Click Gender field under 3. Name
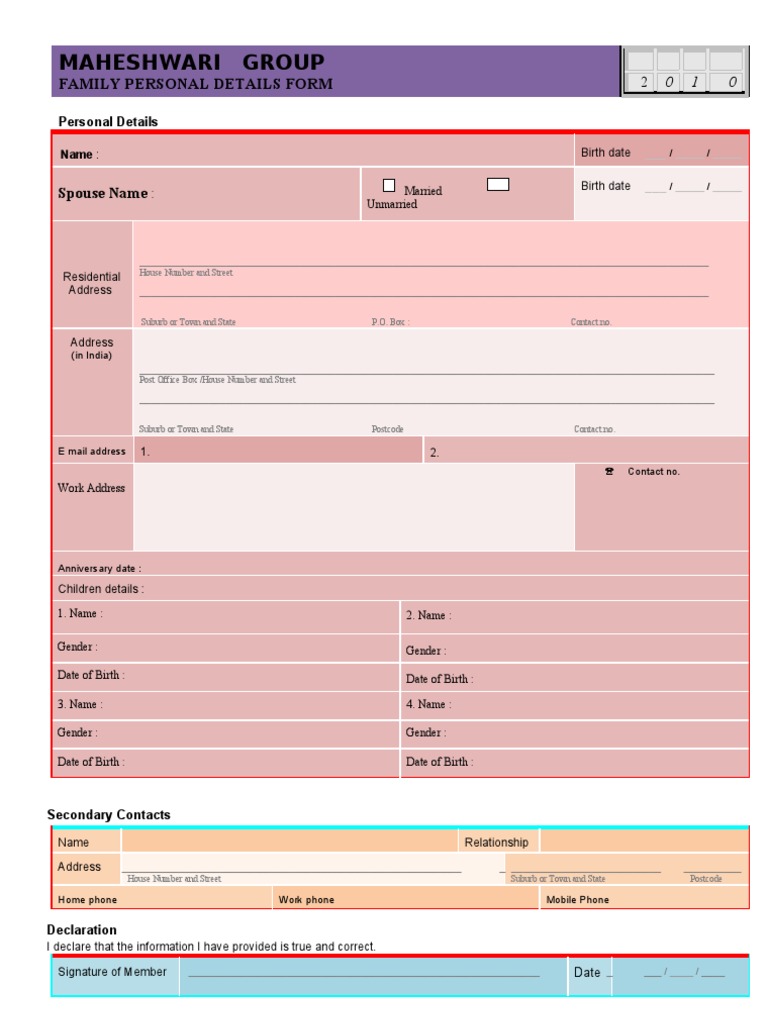This screenshot has height=1024, width=768. [226, 734]
